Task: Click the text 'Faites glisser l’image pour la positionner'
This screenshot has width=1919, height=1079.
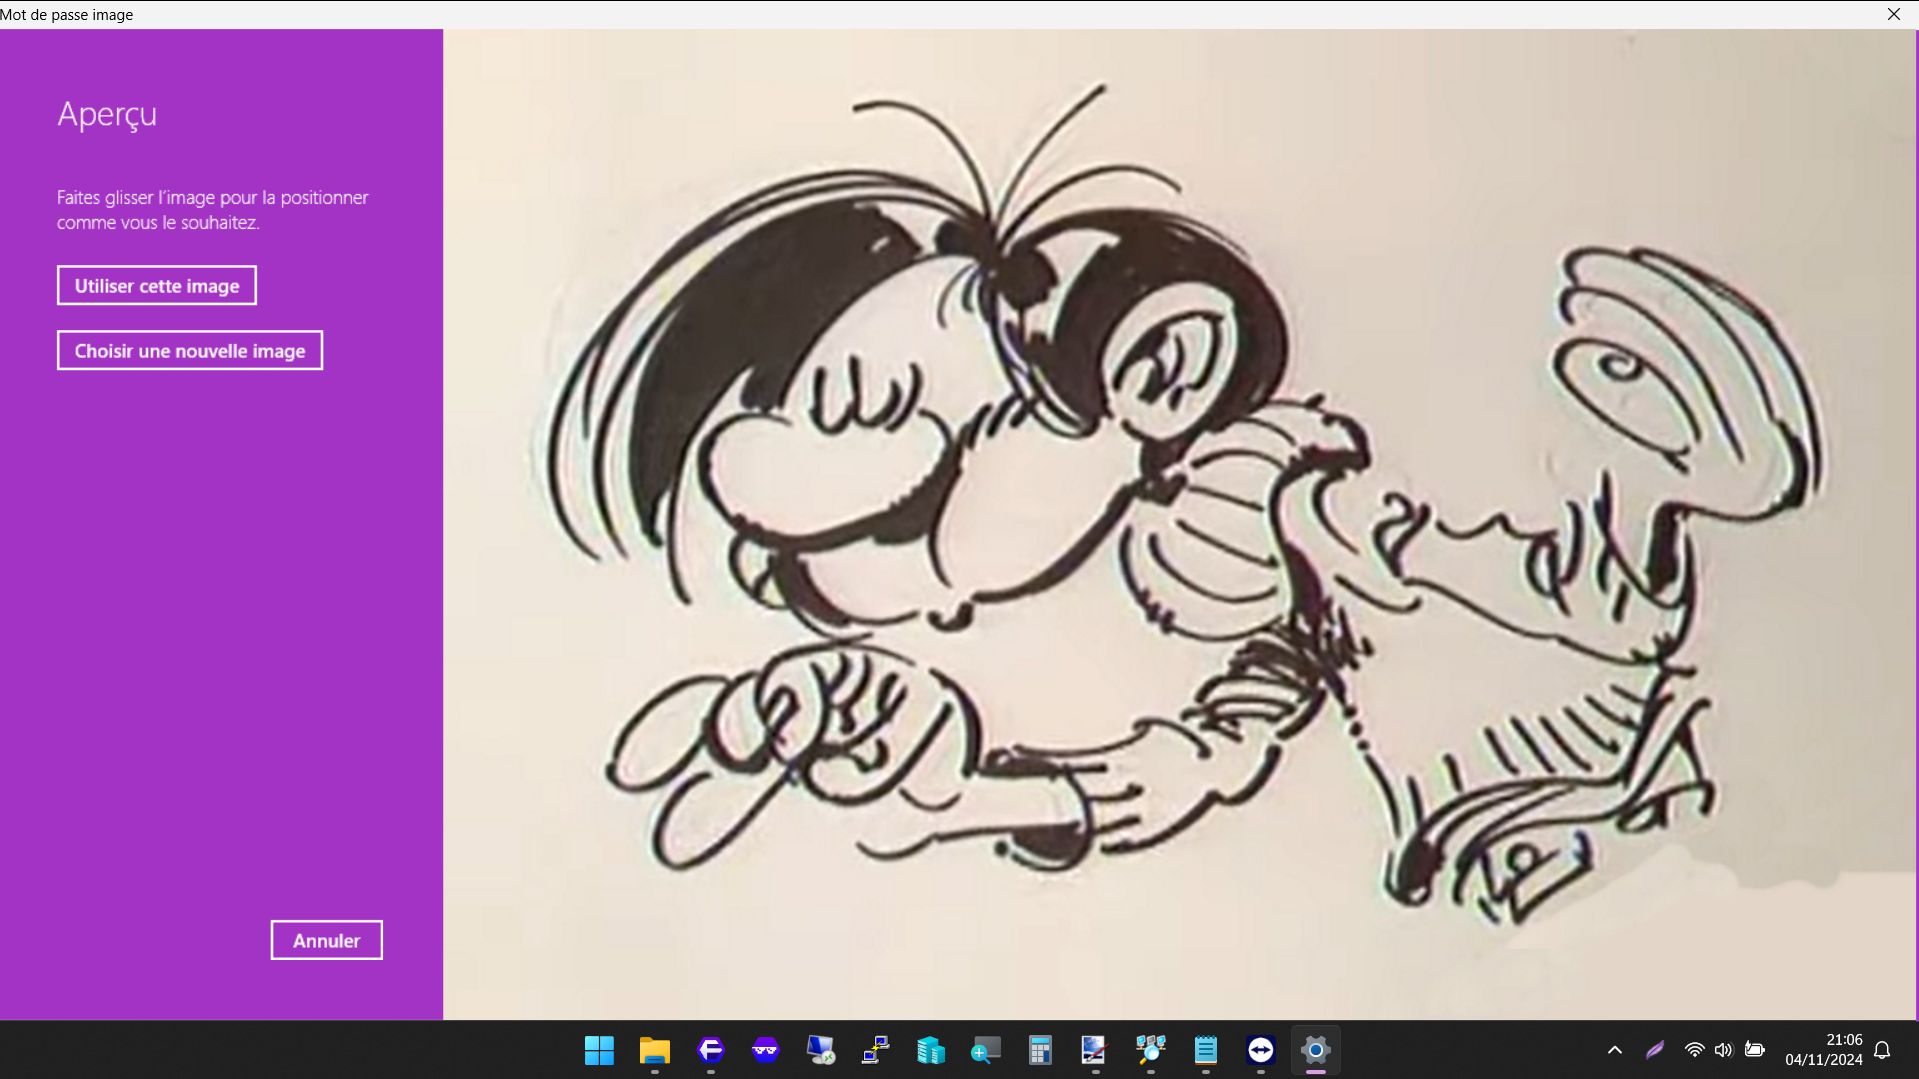Action: 213,198
